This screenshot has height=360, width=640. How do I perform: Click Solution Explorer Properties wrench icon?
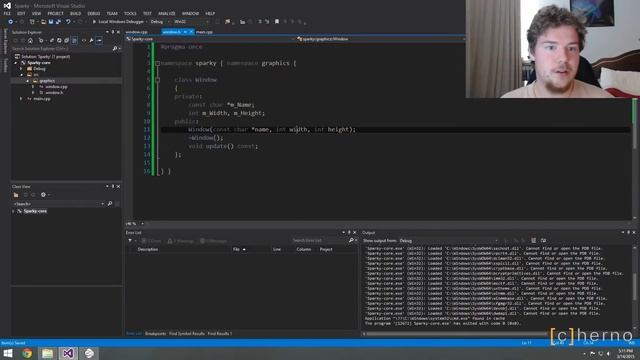[91, 40]
